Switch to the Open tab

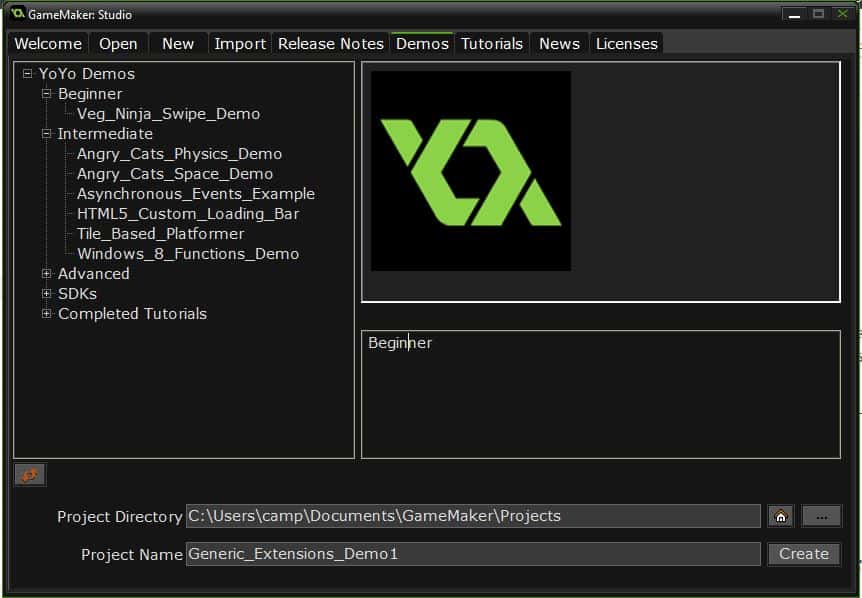pyautogui.click(x=118, y=43)
